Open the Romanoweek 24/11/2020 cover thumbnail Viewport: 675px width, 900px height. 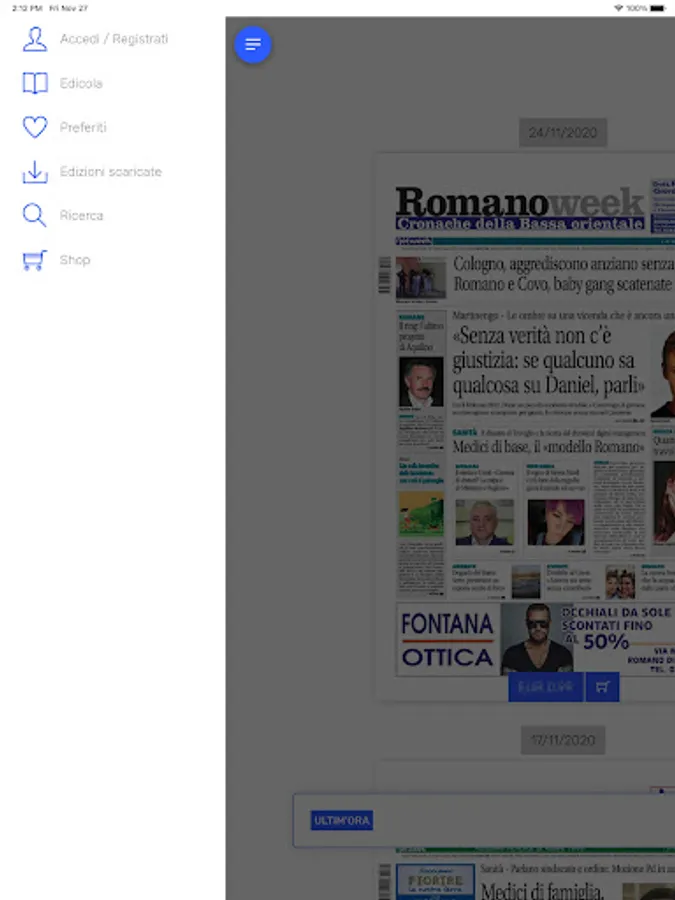pos(526,426)
